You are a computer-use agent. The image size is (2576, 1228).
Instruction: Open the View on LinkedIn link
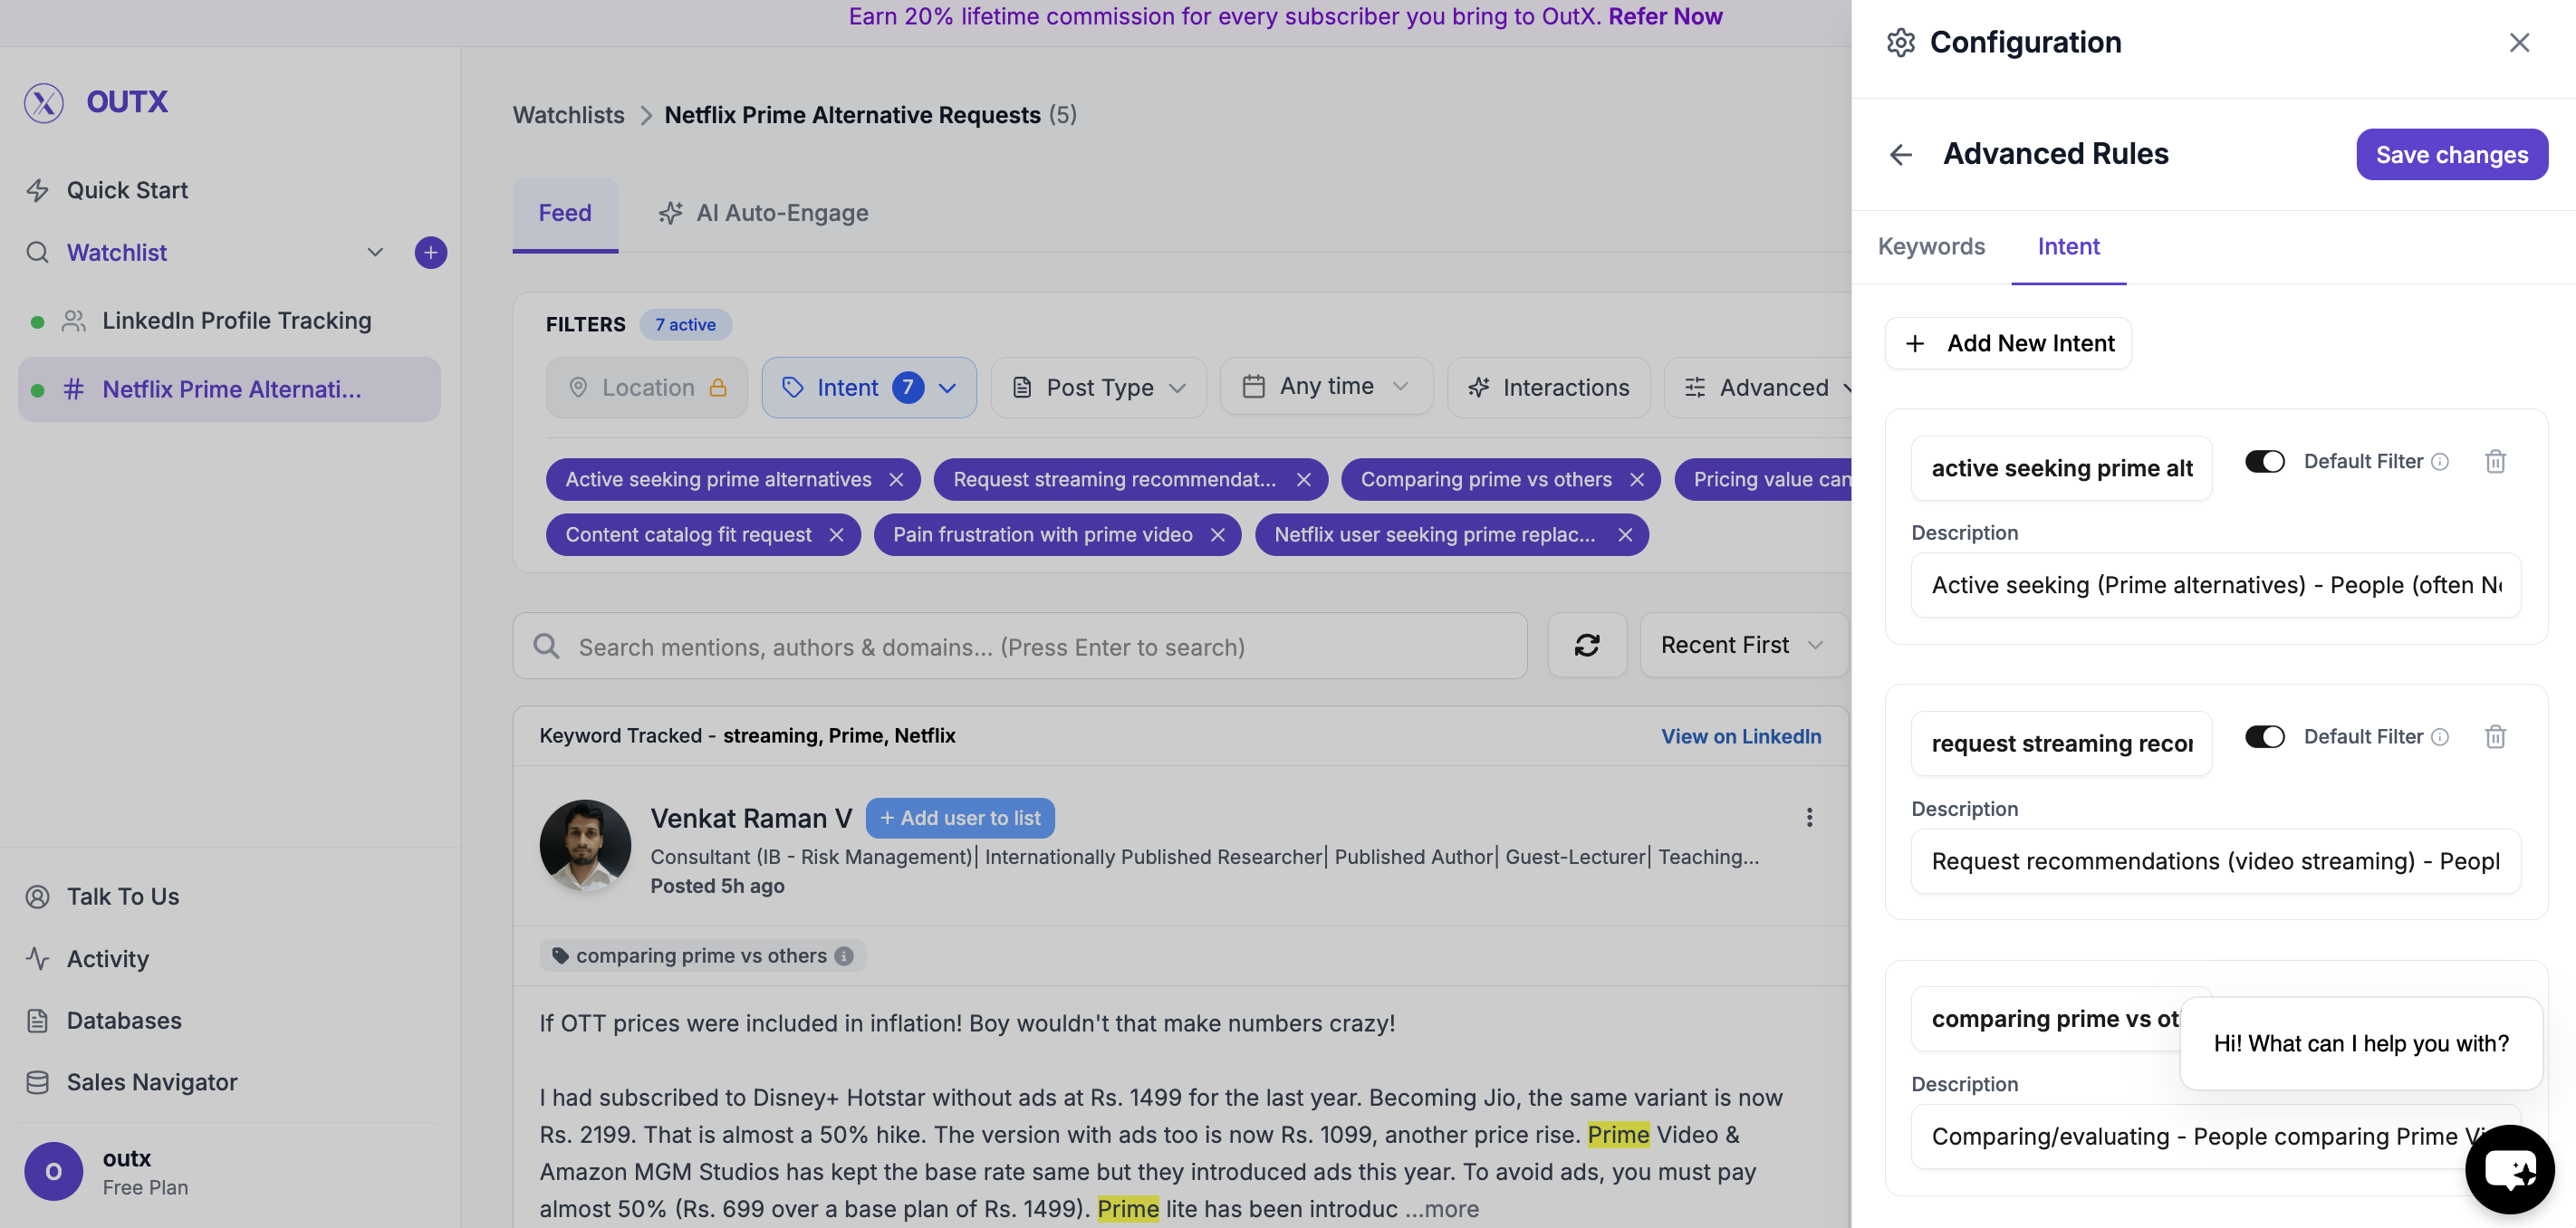1740,736
